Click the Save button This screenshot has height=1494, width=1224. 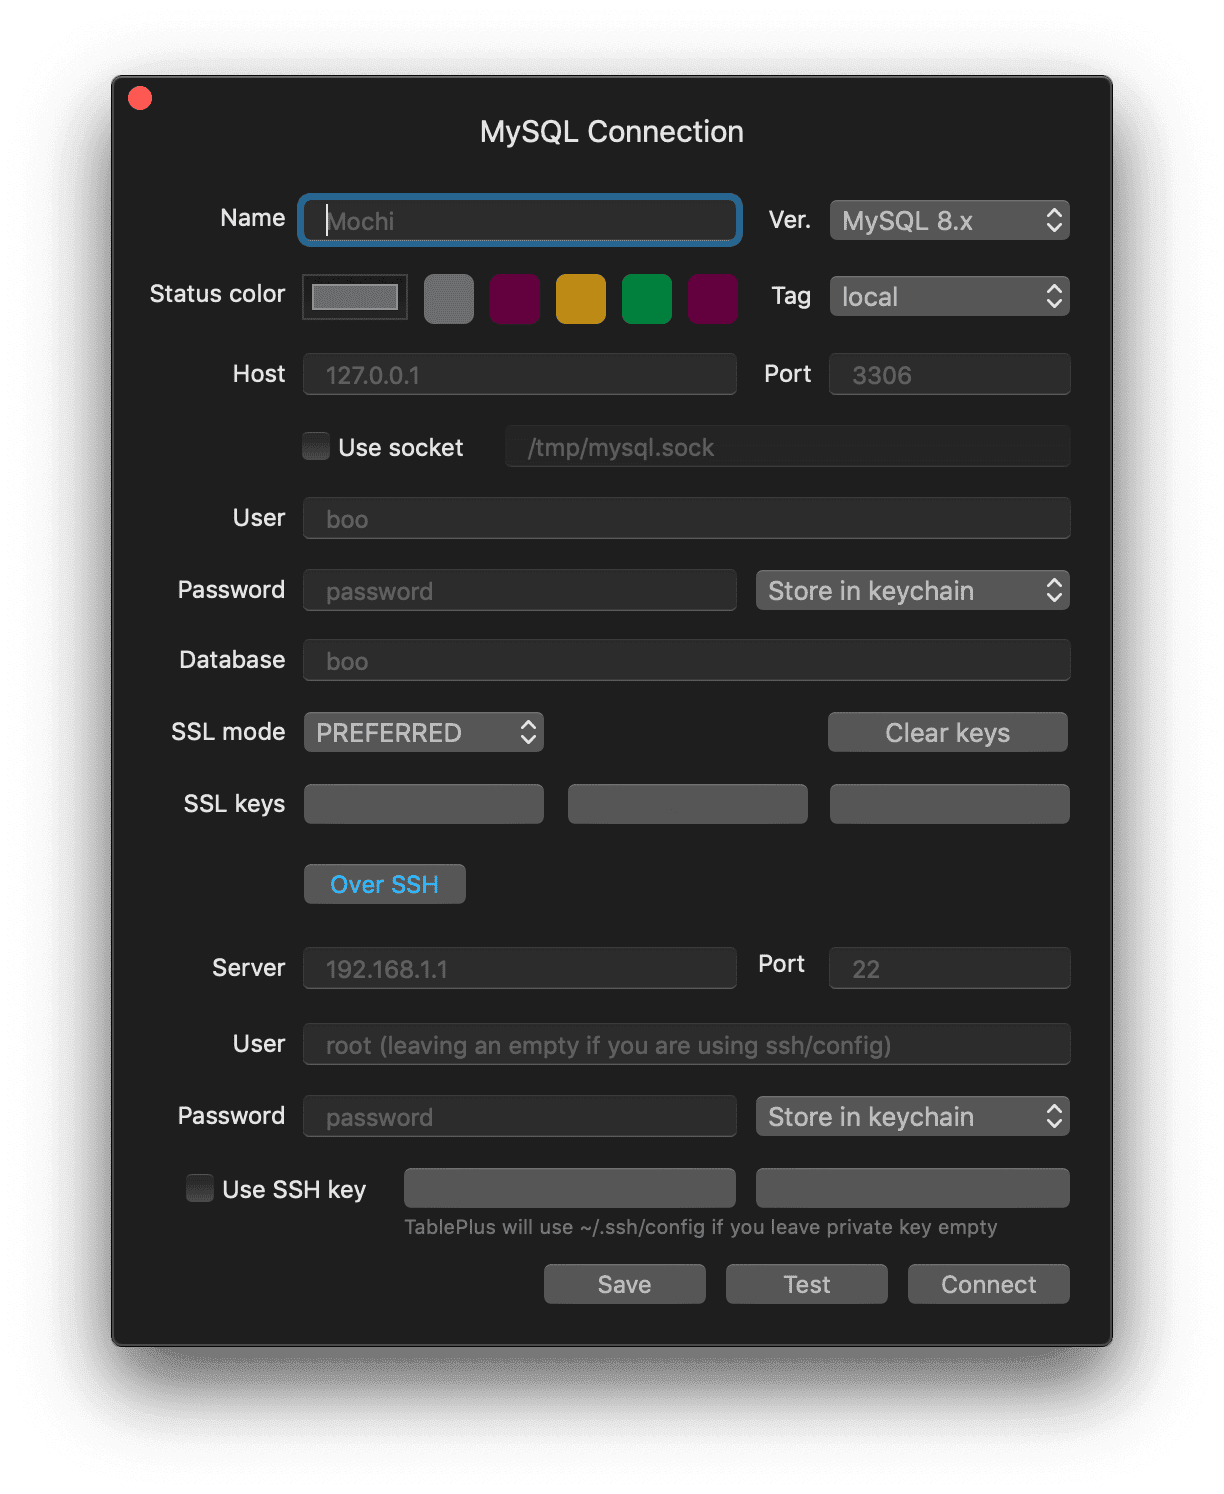pyautogui.click(x=625, y=1284)
